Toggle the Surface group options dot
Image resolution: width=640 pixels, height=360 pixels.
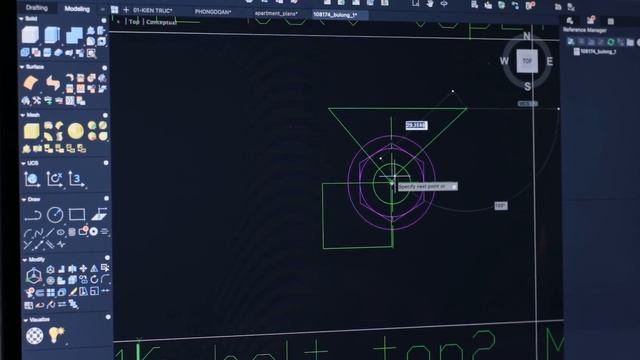(x=104, y=68)
